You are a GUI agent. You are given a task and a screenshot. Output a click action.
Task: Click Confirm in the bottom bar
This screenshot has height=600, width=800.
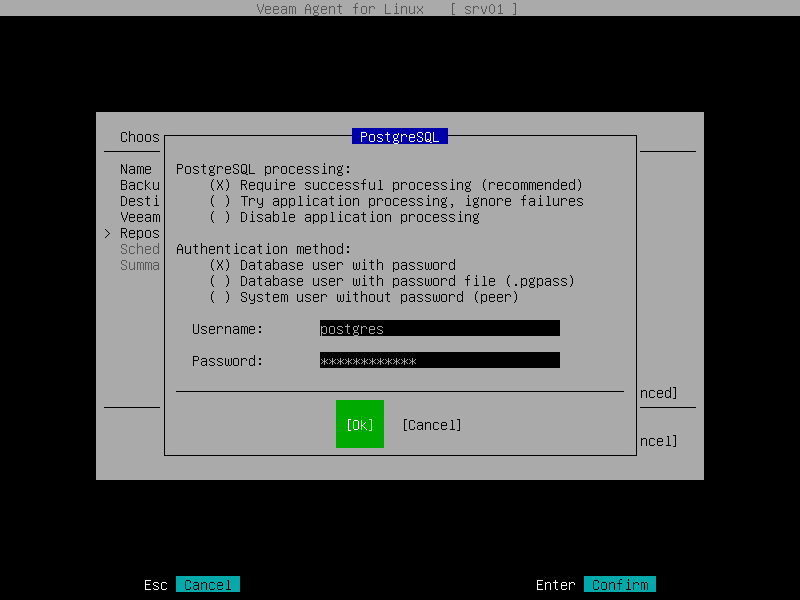619,584
